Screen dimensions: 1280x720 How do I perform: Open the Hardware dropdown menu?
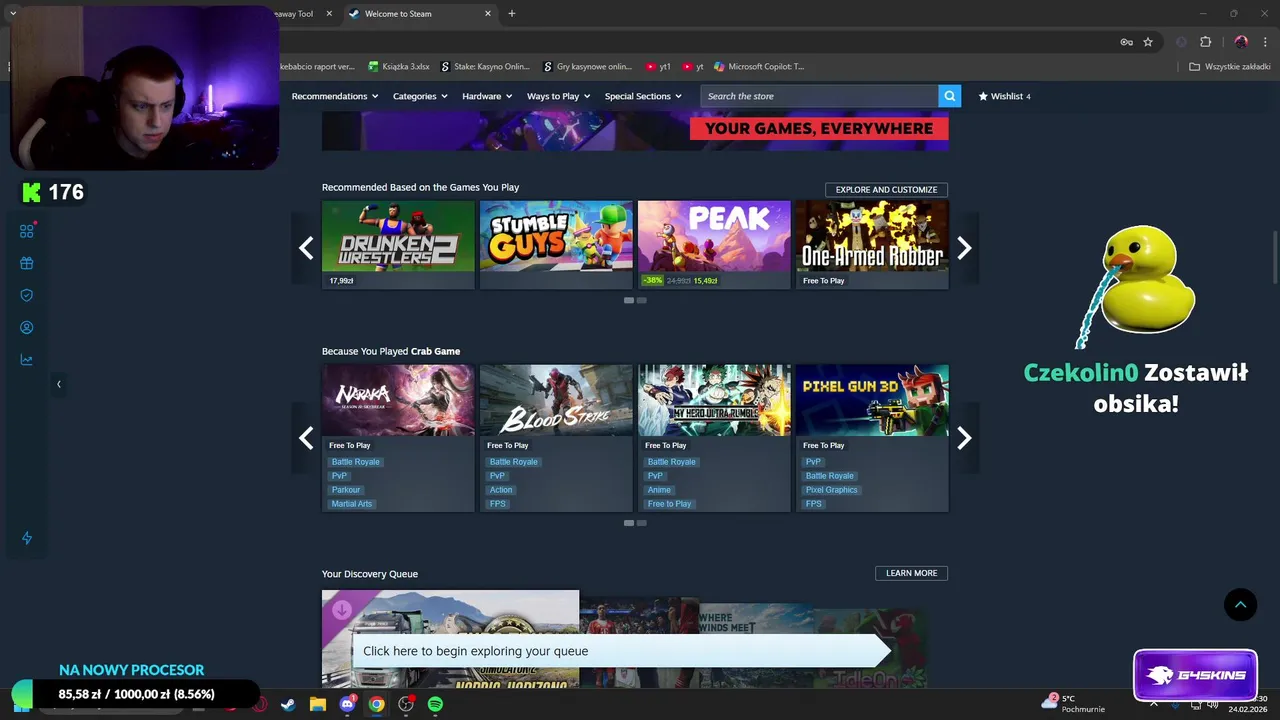tap(487, 96)
